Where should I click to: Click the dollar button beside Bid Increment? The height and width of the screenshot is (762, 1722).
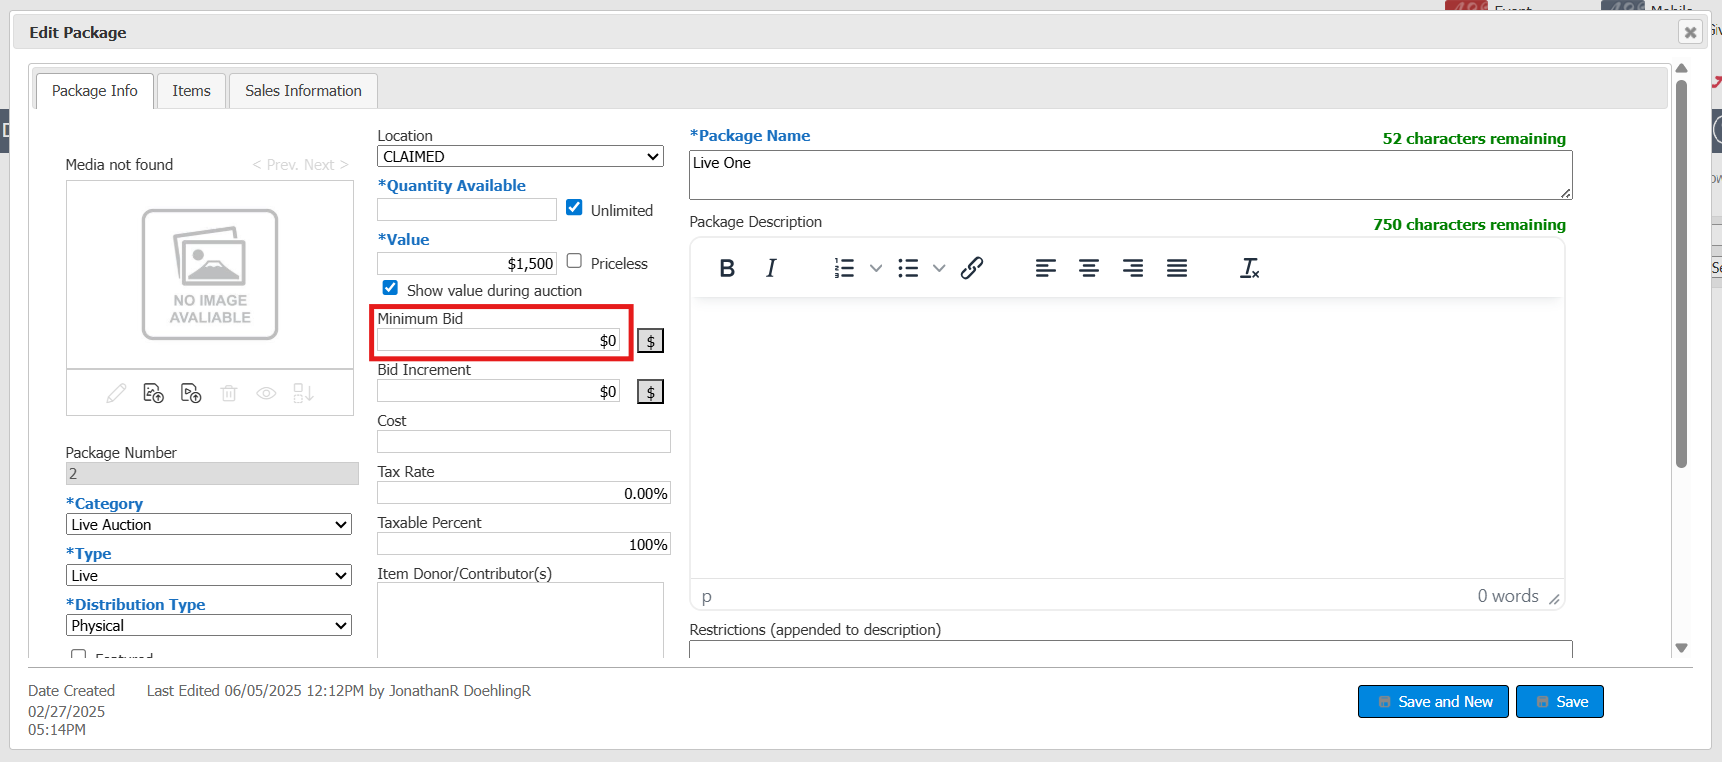coord(650,392)
